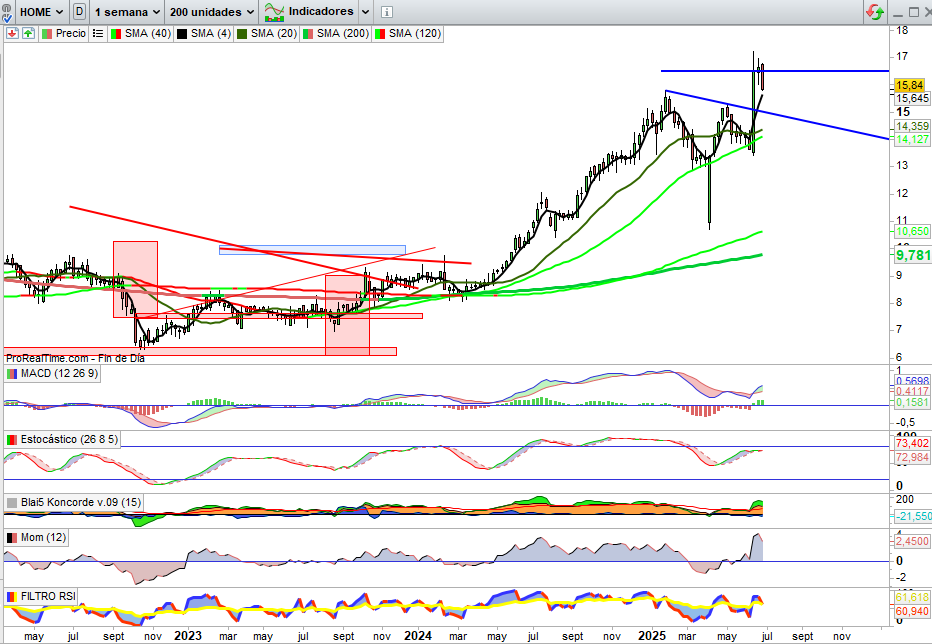This screenshot has width=932, height=644.
Task: Open the Indicadores panel
Action: click(309, 11)
